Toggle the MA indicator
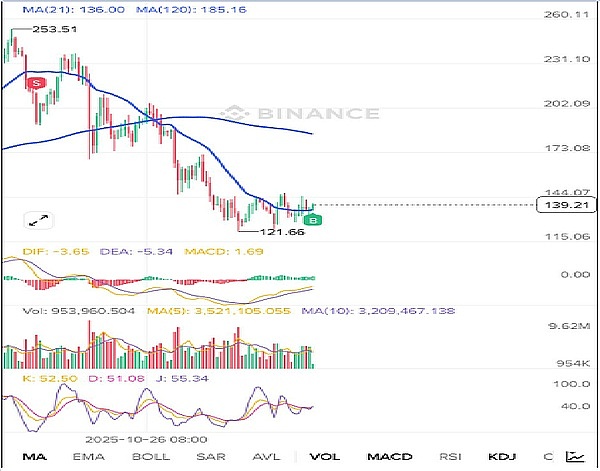This screenshot has width=600, height=471. (34, 456)
